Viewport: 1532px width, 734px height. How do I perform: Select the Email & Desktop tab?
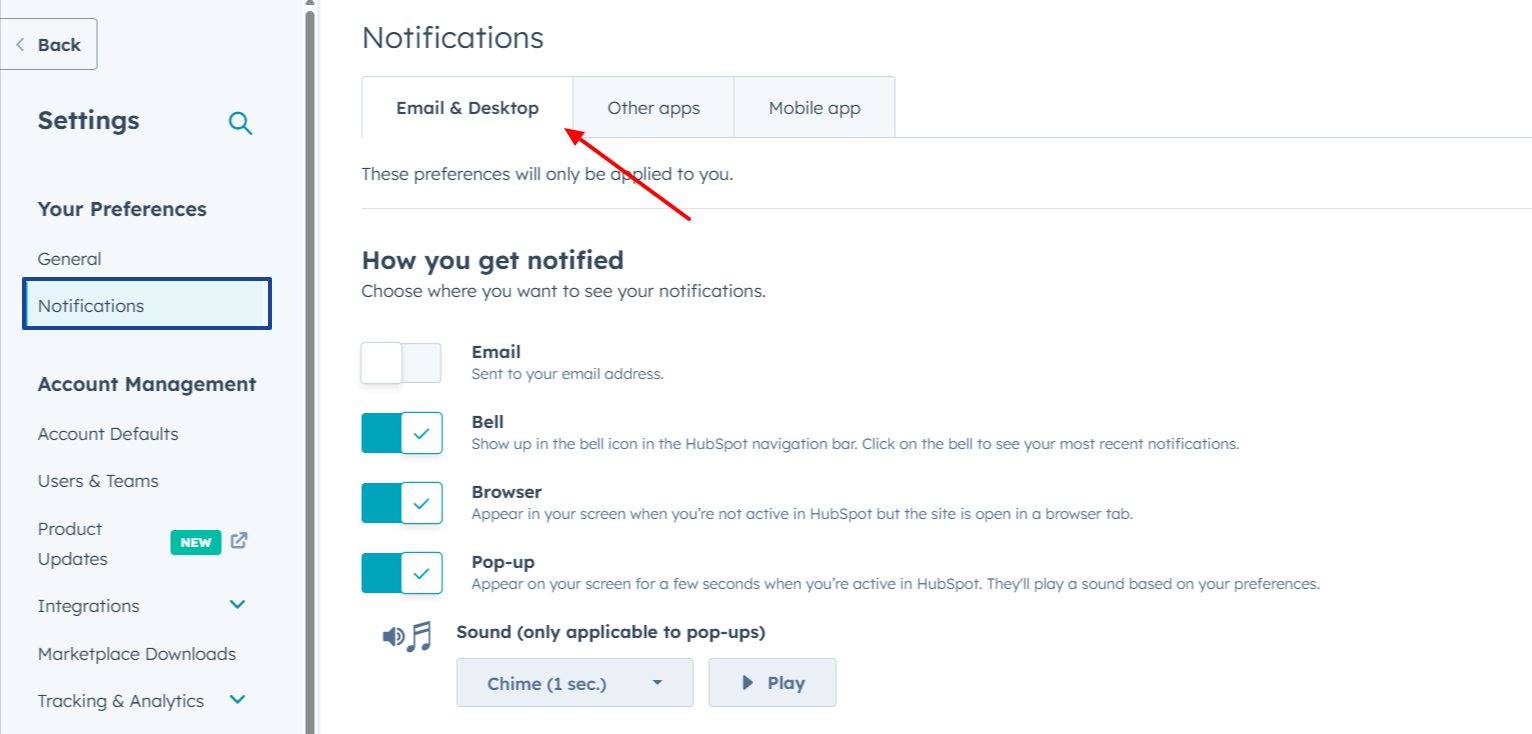[x=467, y=108]
